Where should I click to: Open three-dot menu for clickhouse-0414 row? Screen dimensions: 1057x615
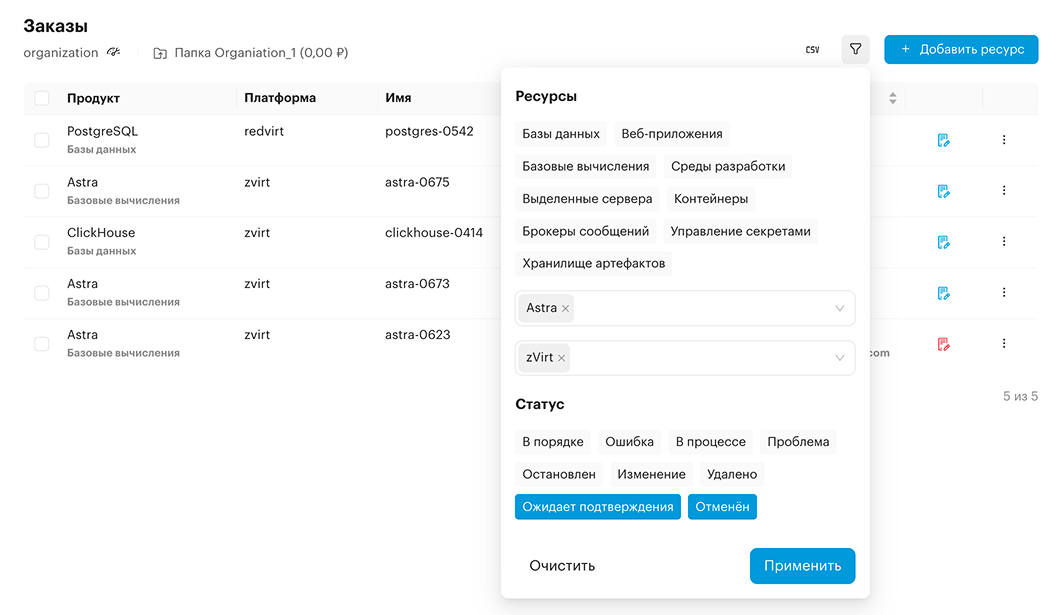1004,241
